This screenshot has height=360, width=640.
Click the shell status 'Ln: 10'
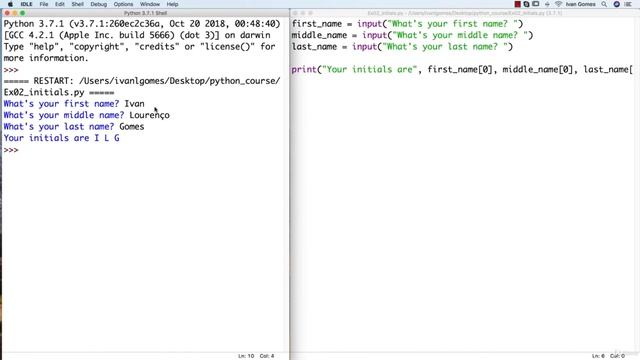click(x=246, y=356)
